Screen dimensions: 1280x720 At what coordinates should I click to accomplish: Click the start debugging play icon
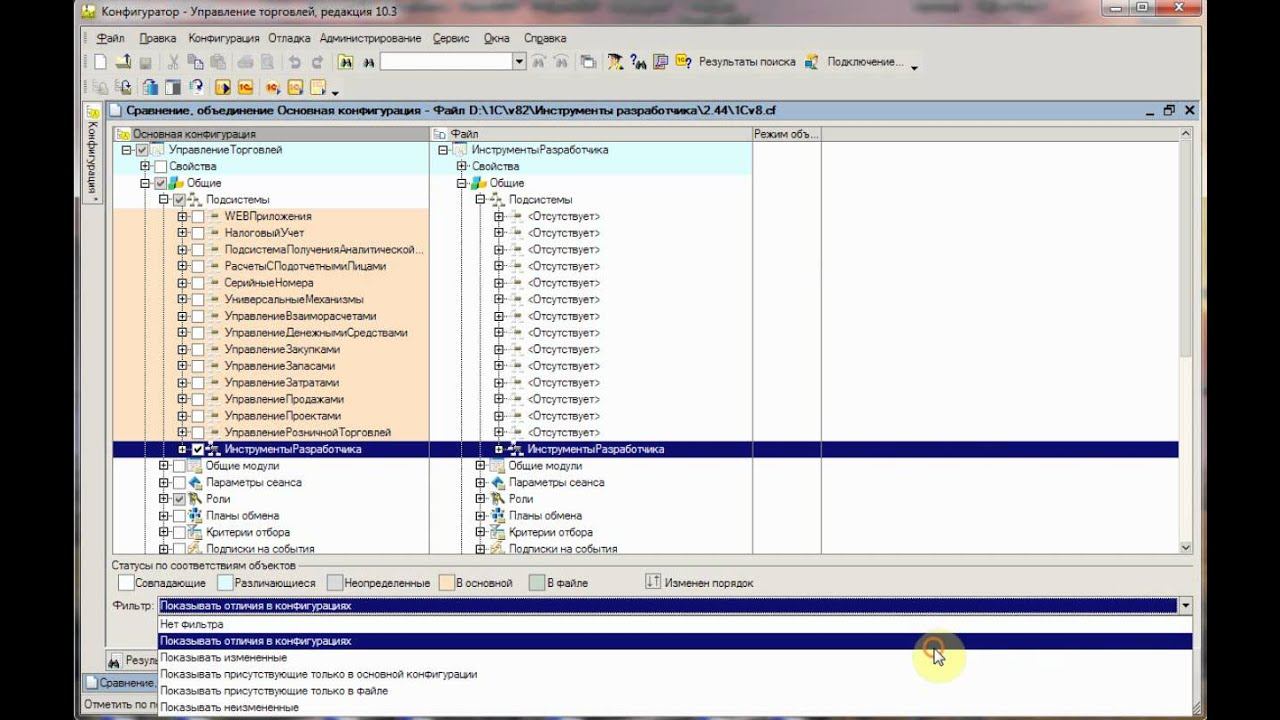(222, 87)
